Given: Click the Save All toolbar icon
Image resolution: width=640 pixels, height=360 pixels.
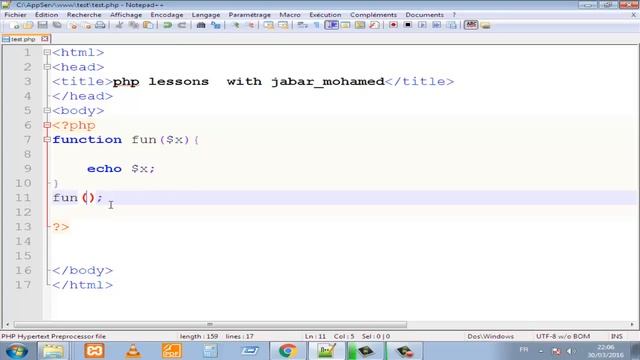Looking at the screenshot, I should click(57, 25).
